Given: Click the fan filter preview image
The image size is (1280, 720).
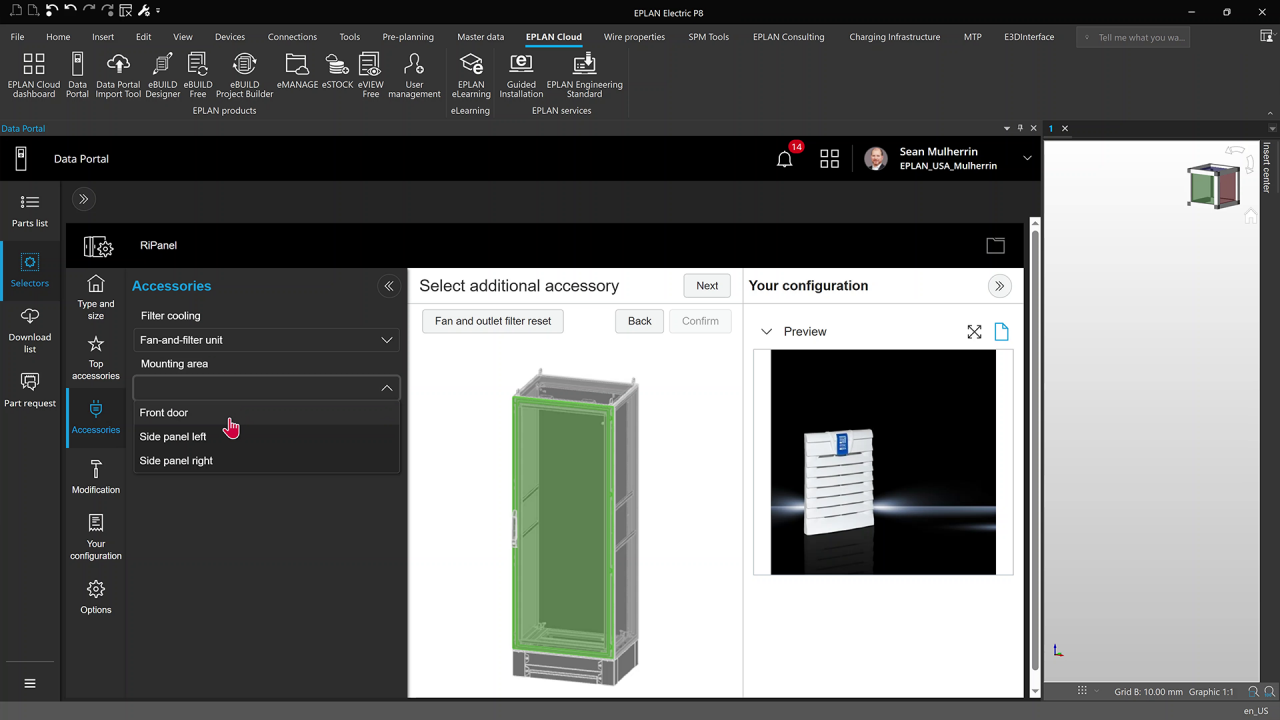Looking at the screenshot, I should pos(884,462).
